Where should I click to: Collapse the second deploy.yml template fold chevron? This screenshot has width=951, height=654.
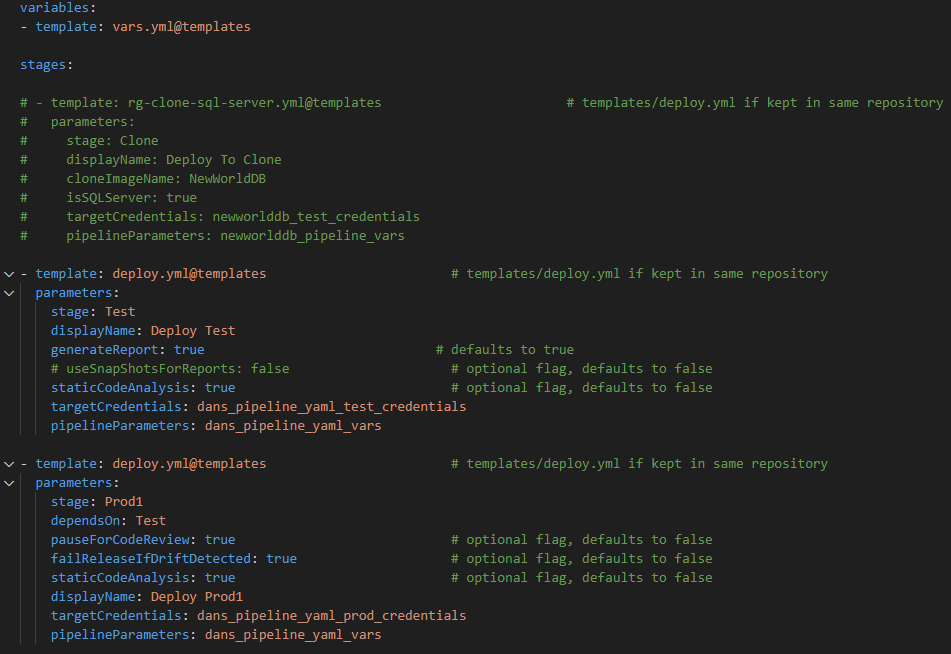coord(9,464)
